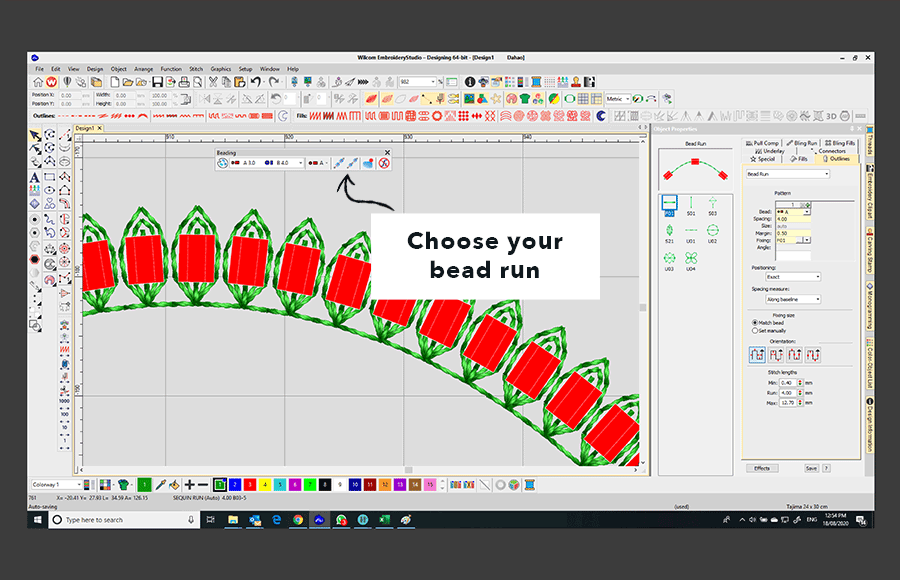Click the Print icon in the standard toolbar
Viewport: 900px width, 580px height.
coord(182,85)
